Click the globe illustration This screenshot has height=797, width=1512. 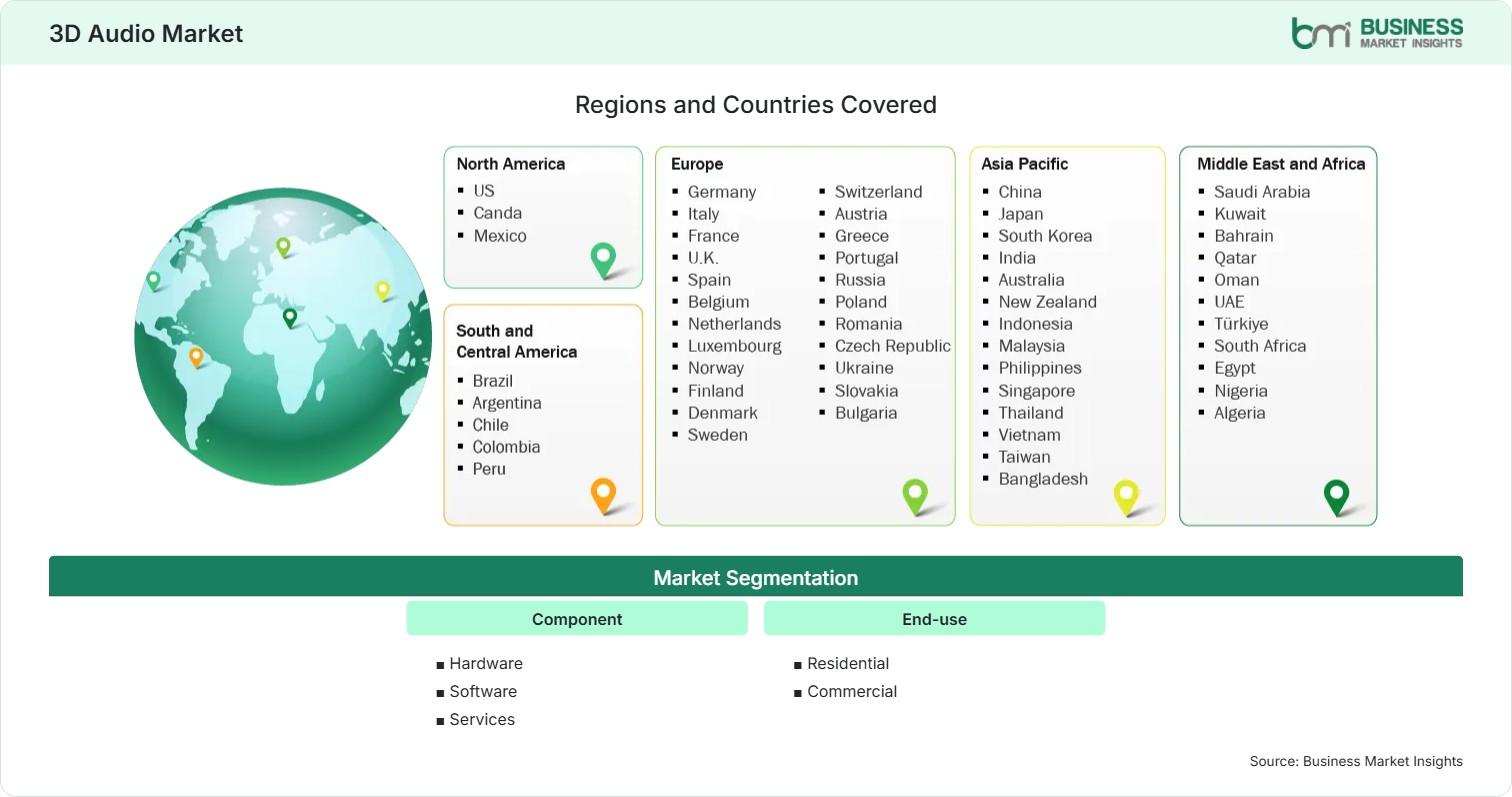(284, 336)
